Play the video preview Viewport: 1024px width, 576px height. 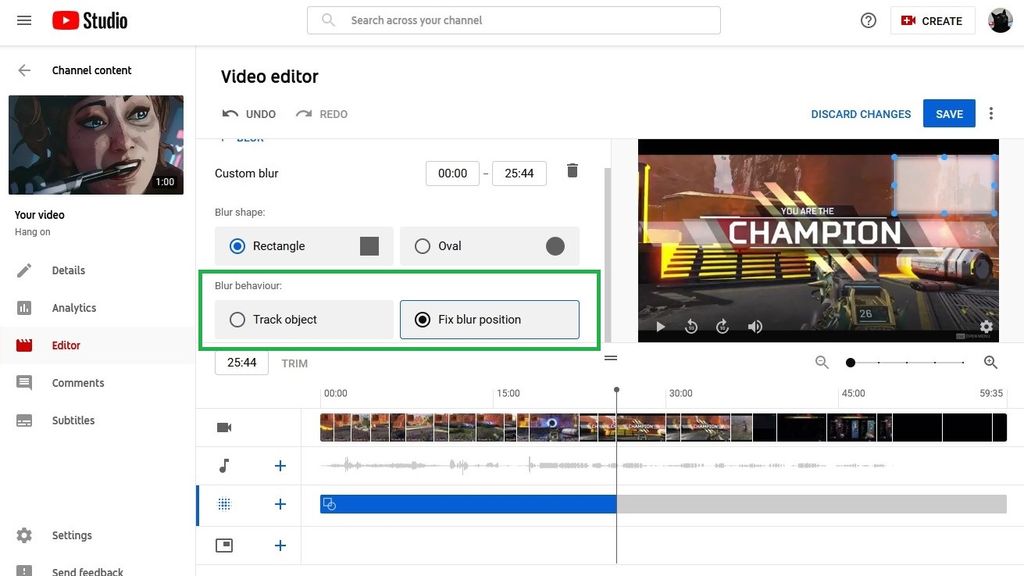660,326
